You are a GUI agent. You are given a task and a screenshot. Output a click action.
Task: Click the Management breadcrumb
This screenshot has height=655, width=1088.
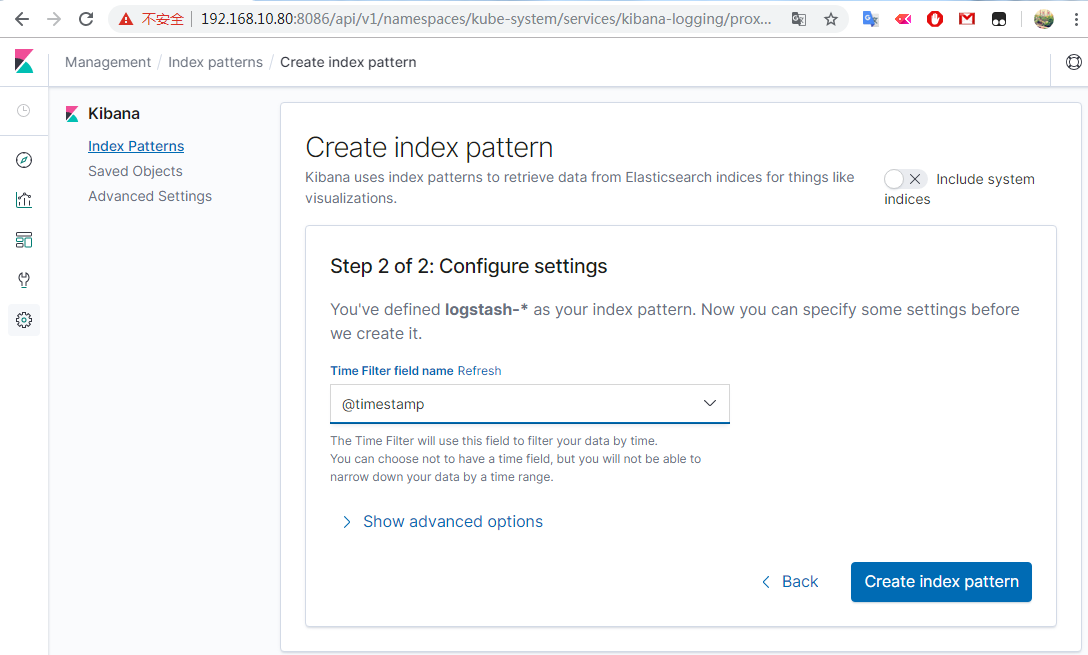(108, 62)
